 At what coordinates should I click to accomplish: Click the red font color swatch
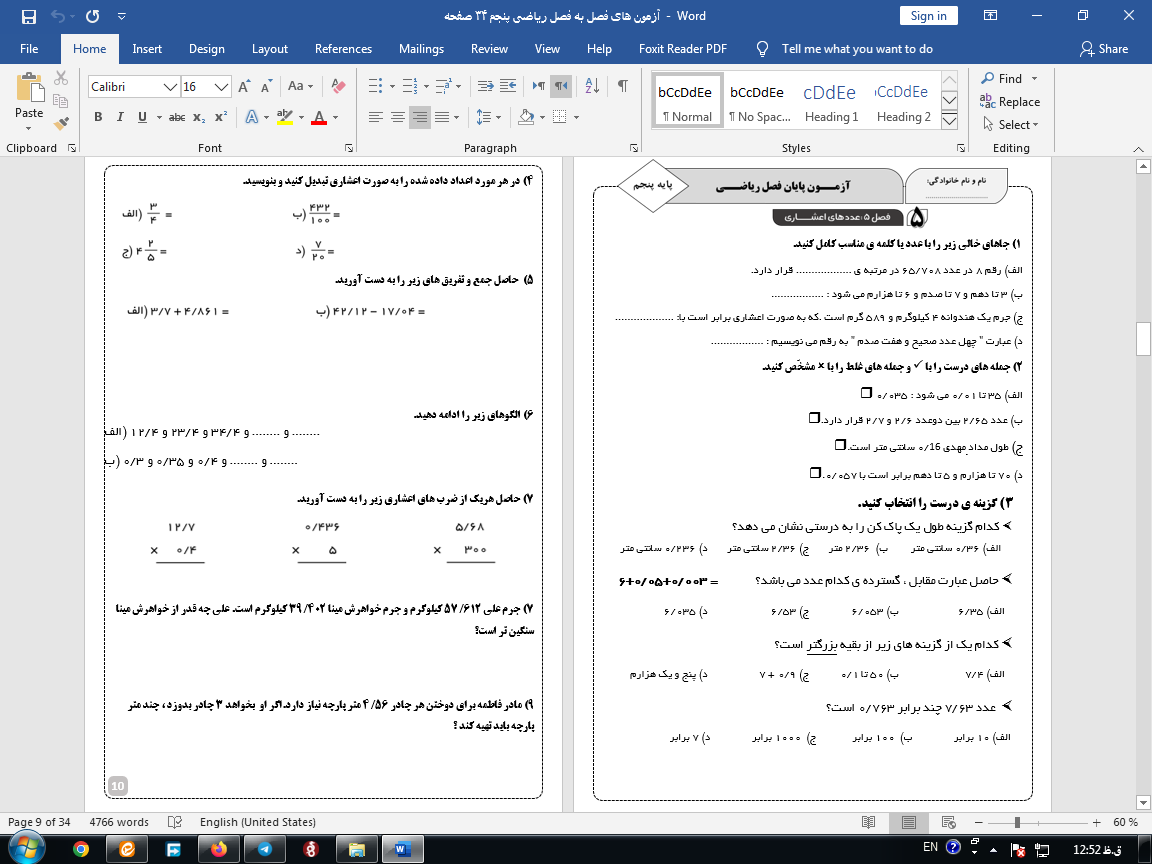319,118
